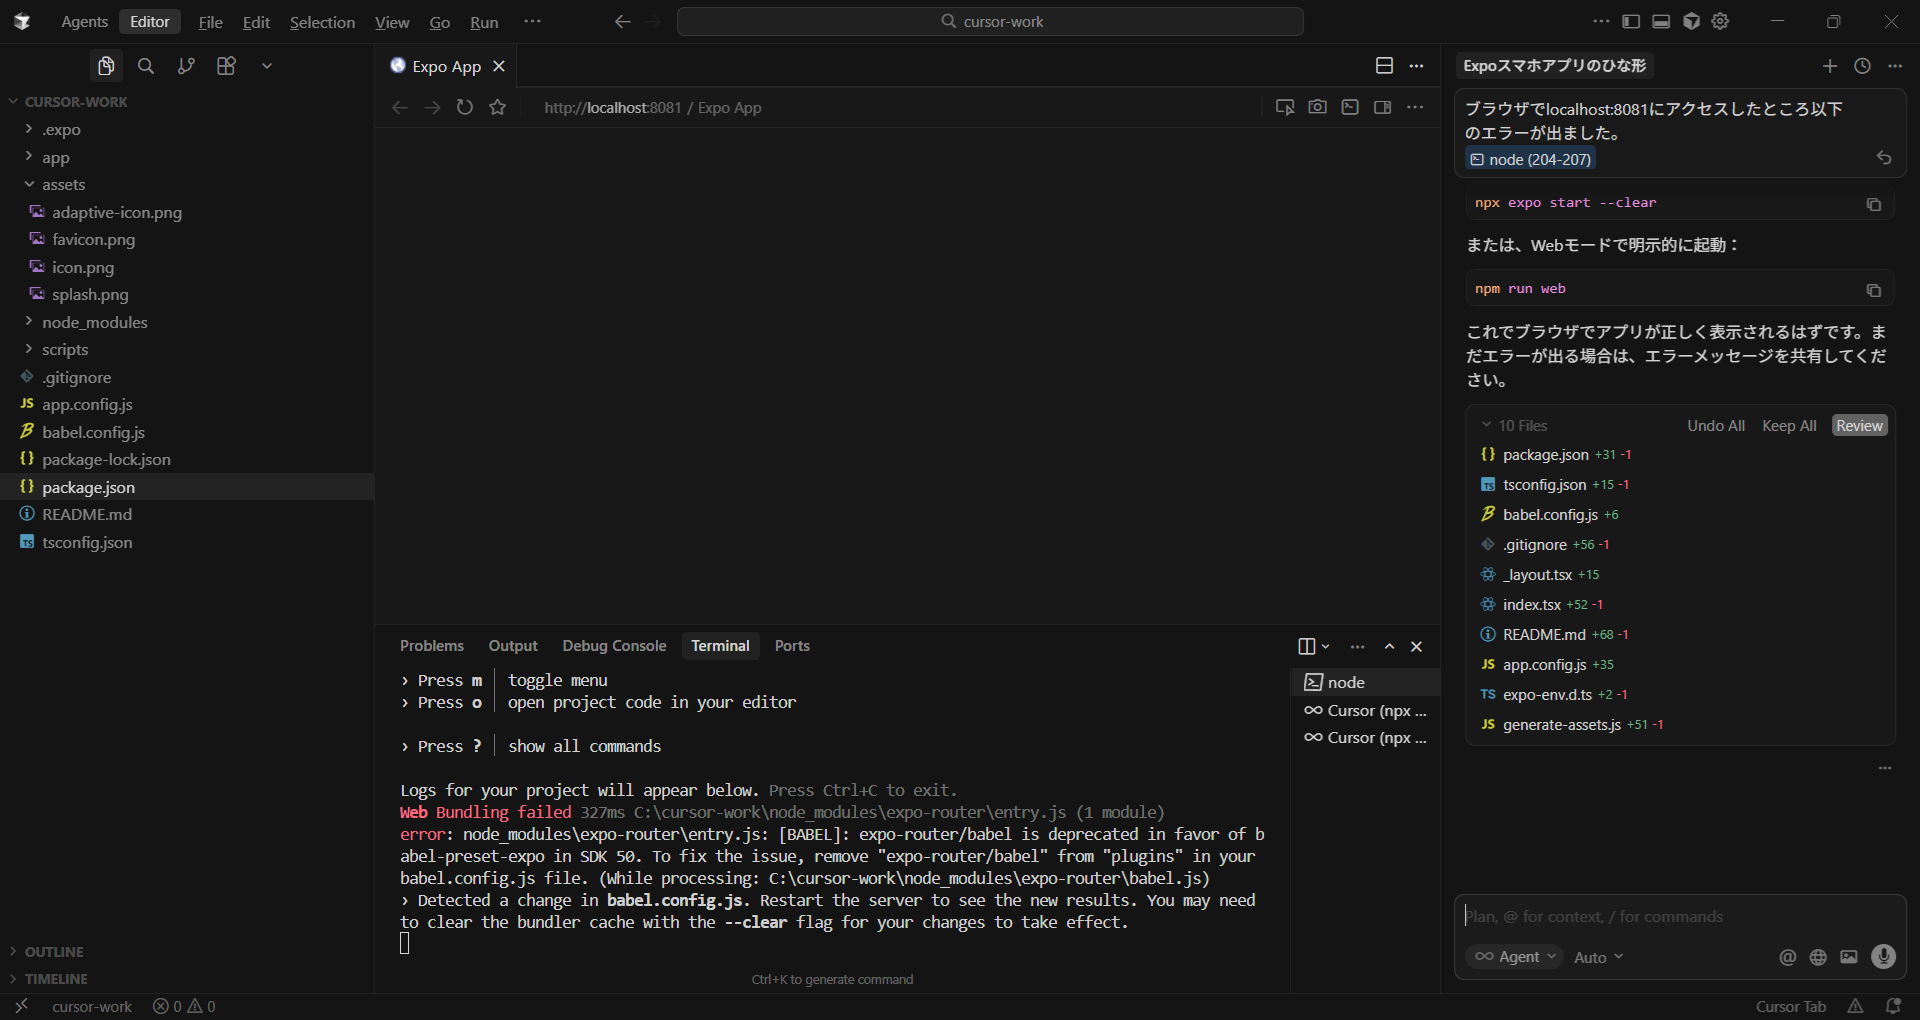Toggle the bottom panel layout button
Viewport: 1920px width, 1020px height.
[x=1661, y=21]
